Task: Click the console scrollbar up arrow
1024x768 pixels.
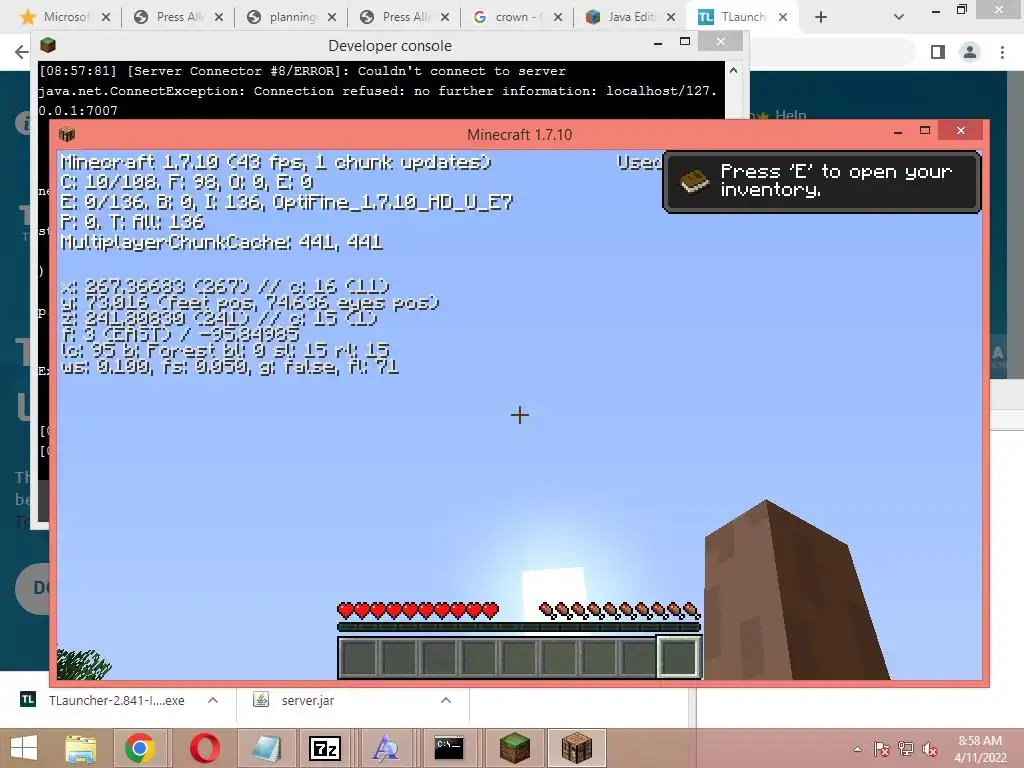Action: pyautogui.click(x=733, y=70)
